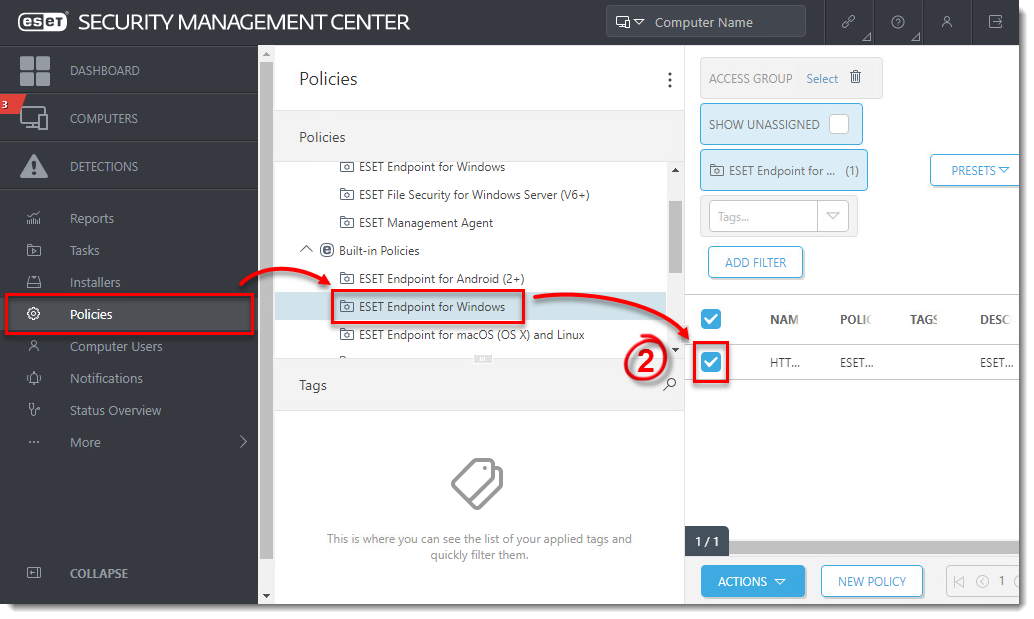Click the More ellipsis icon
The height and width of the screenshot is (619, 1034).
tap(34, 442)
